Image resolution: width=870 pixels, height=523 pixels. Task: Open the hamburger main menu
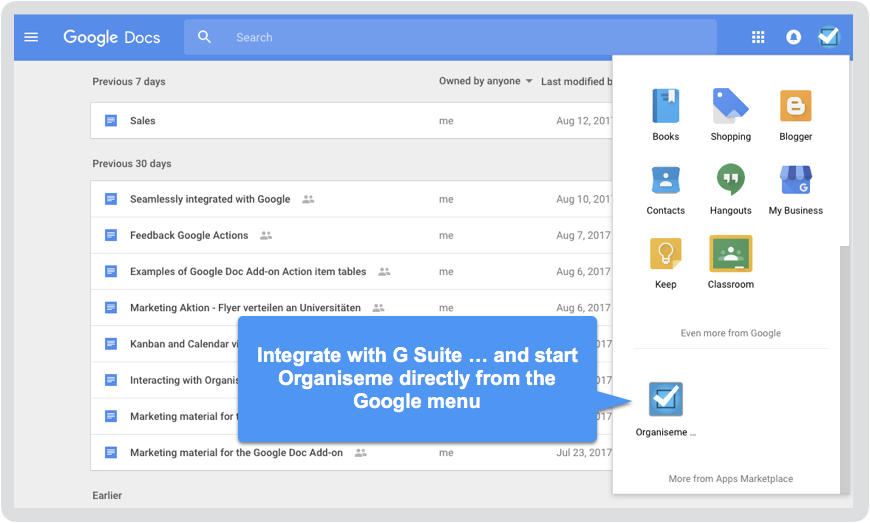[x=31, y=37]
